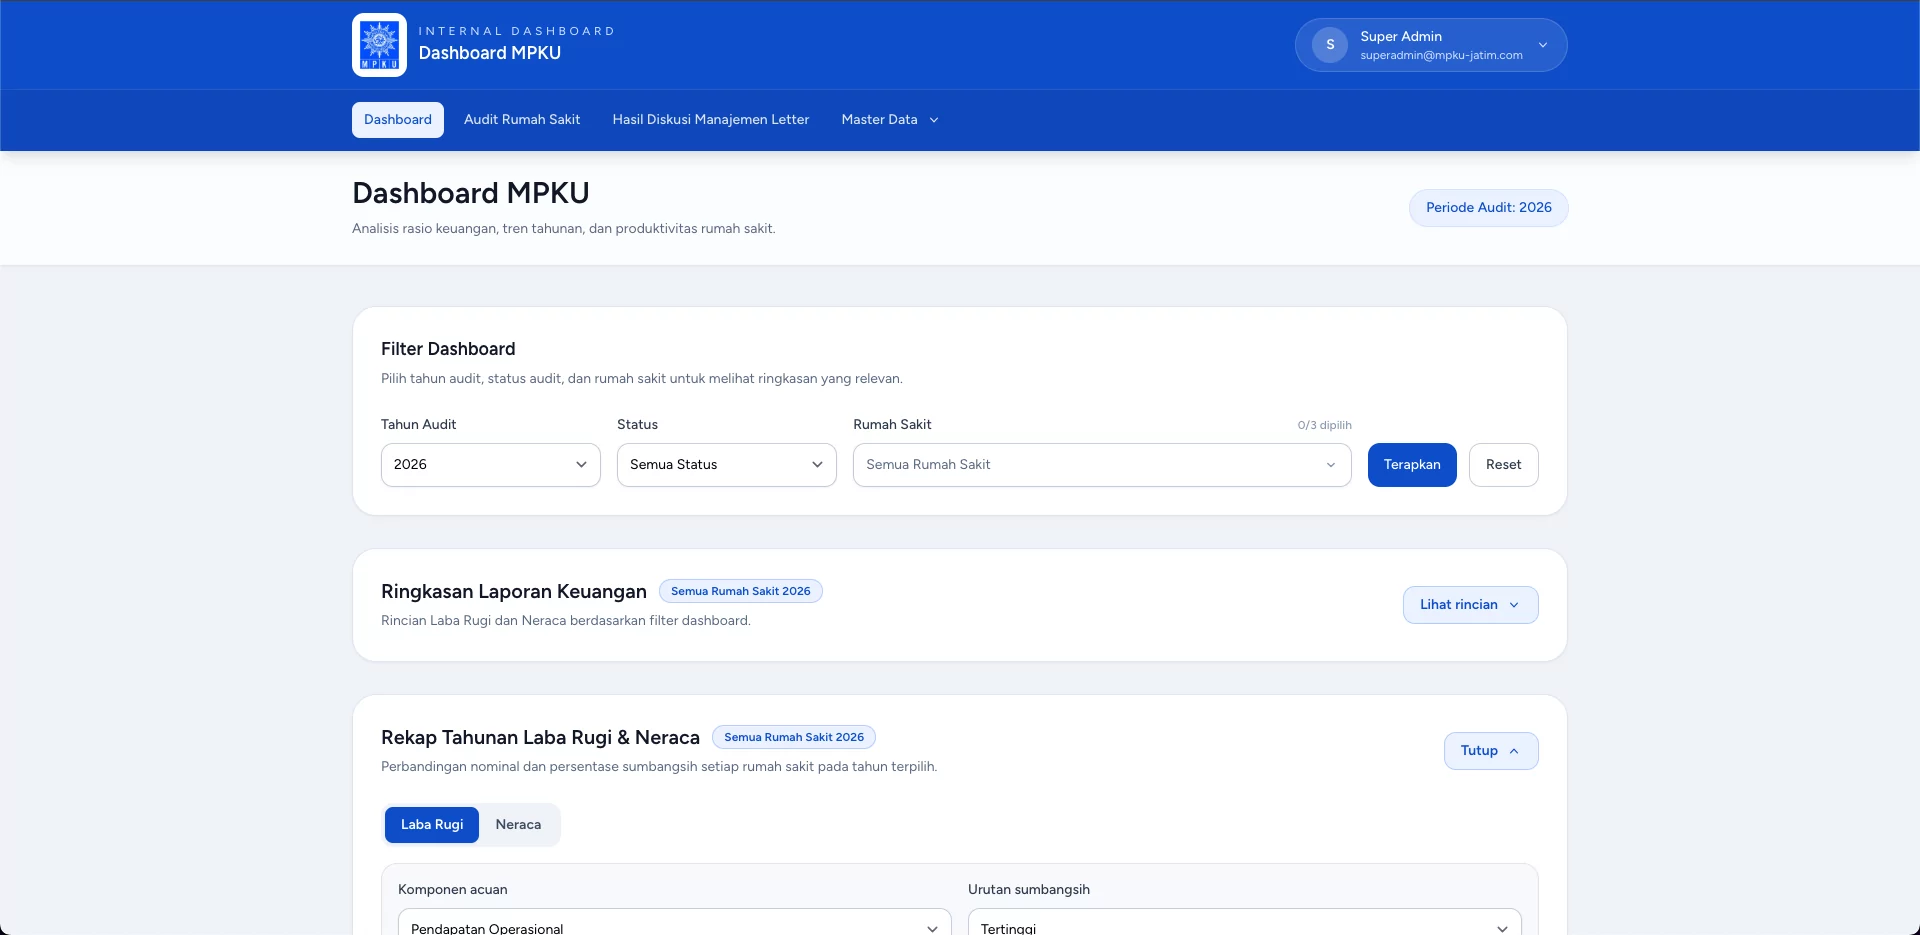Collapse the section with the Tutup button

point(1491,751)
